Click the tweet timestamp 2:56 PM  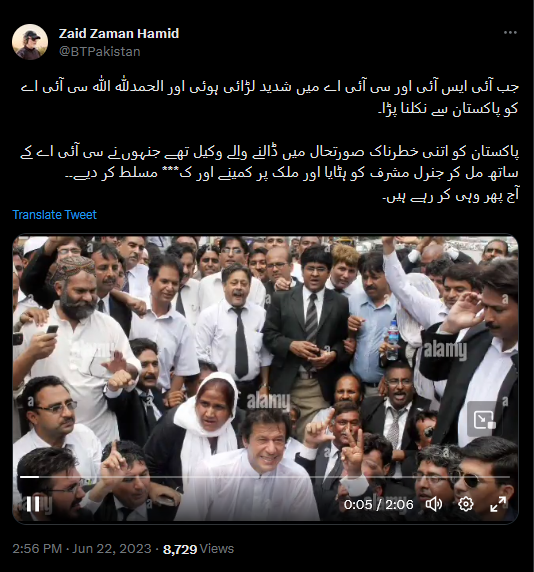pos(37,549)
